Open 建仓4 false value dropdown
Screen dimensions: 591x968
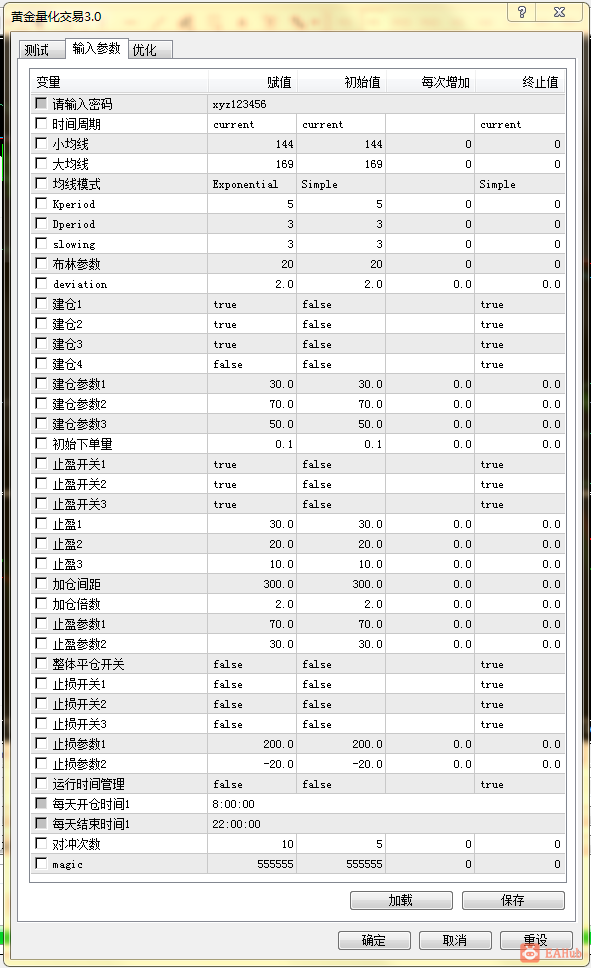pos(252,364)
